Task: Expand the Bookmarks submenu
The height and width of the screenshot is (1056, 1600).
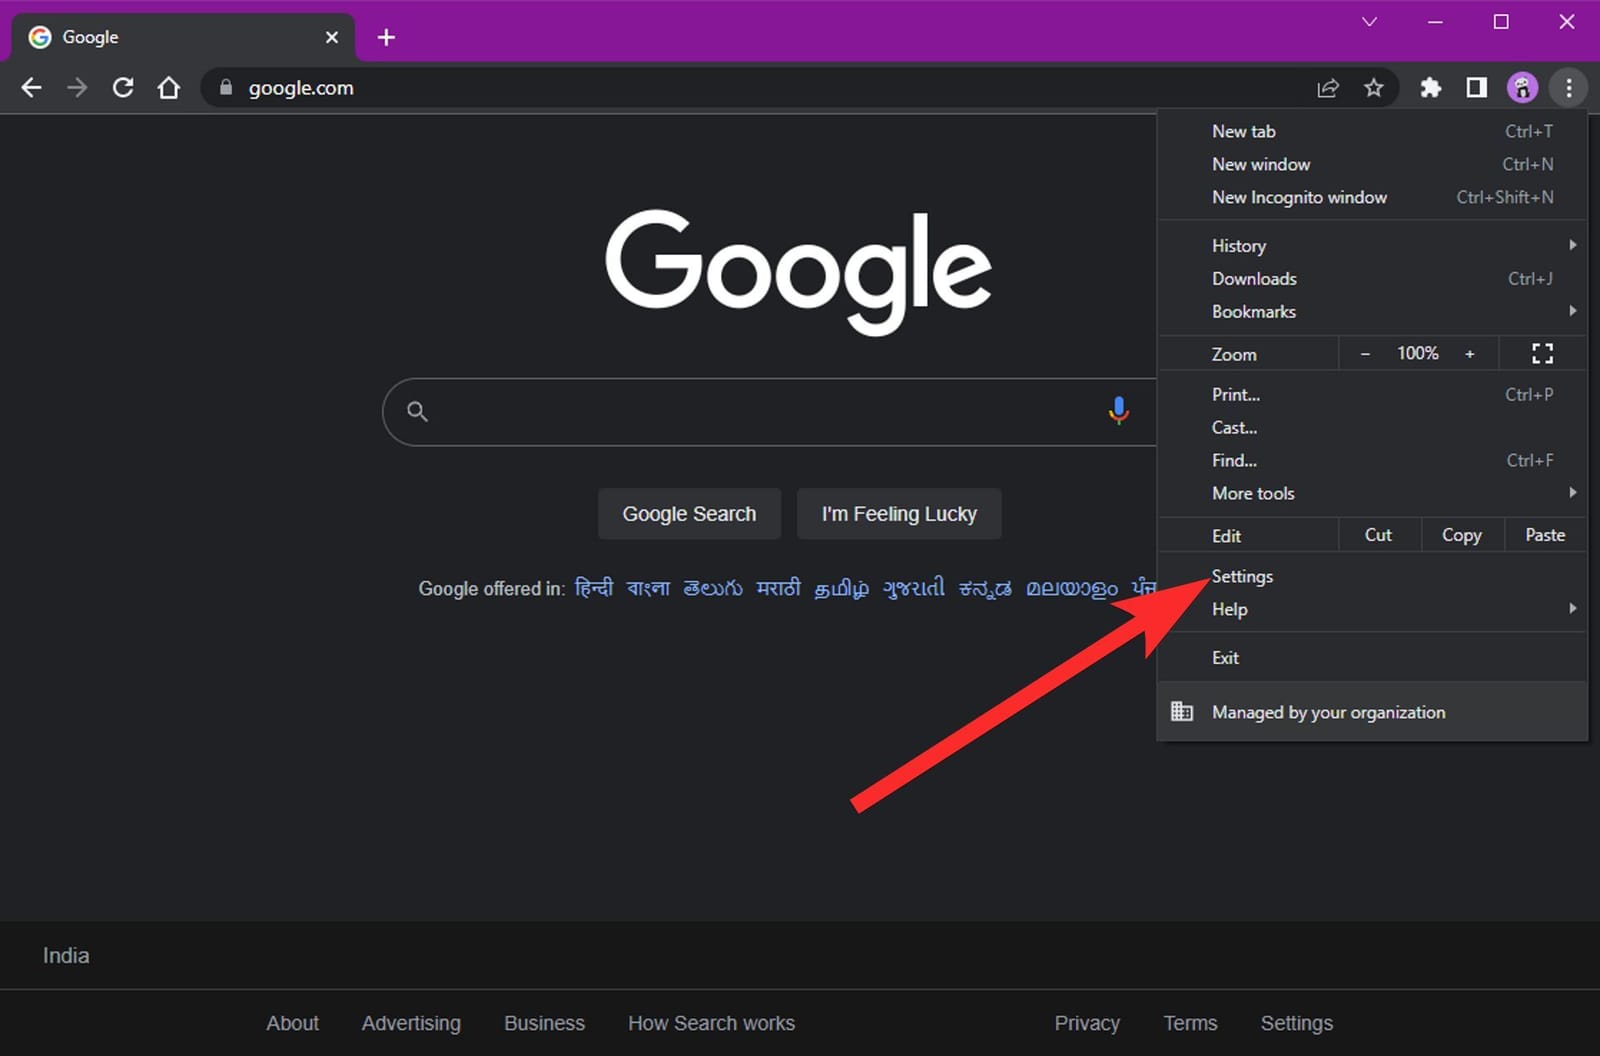Action: 1253,311
